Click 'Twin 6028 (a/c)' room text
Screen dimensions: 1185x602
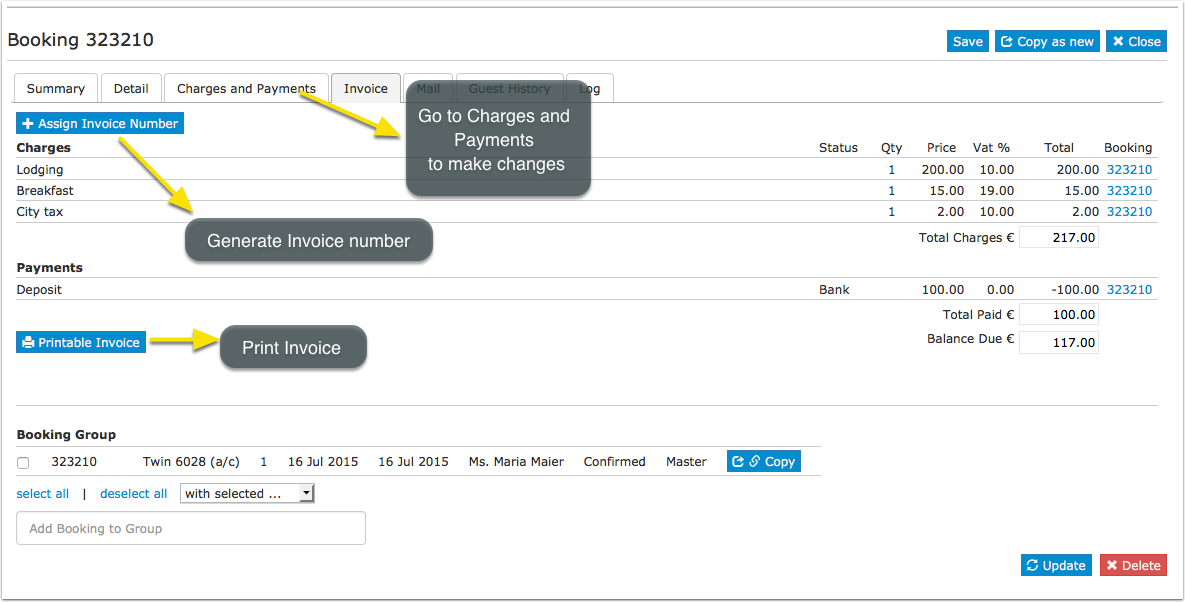click(191, 462)
